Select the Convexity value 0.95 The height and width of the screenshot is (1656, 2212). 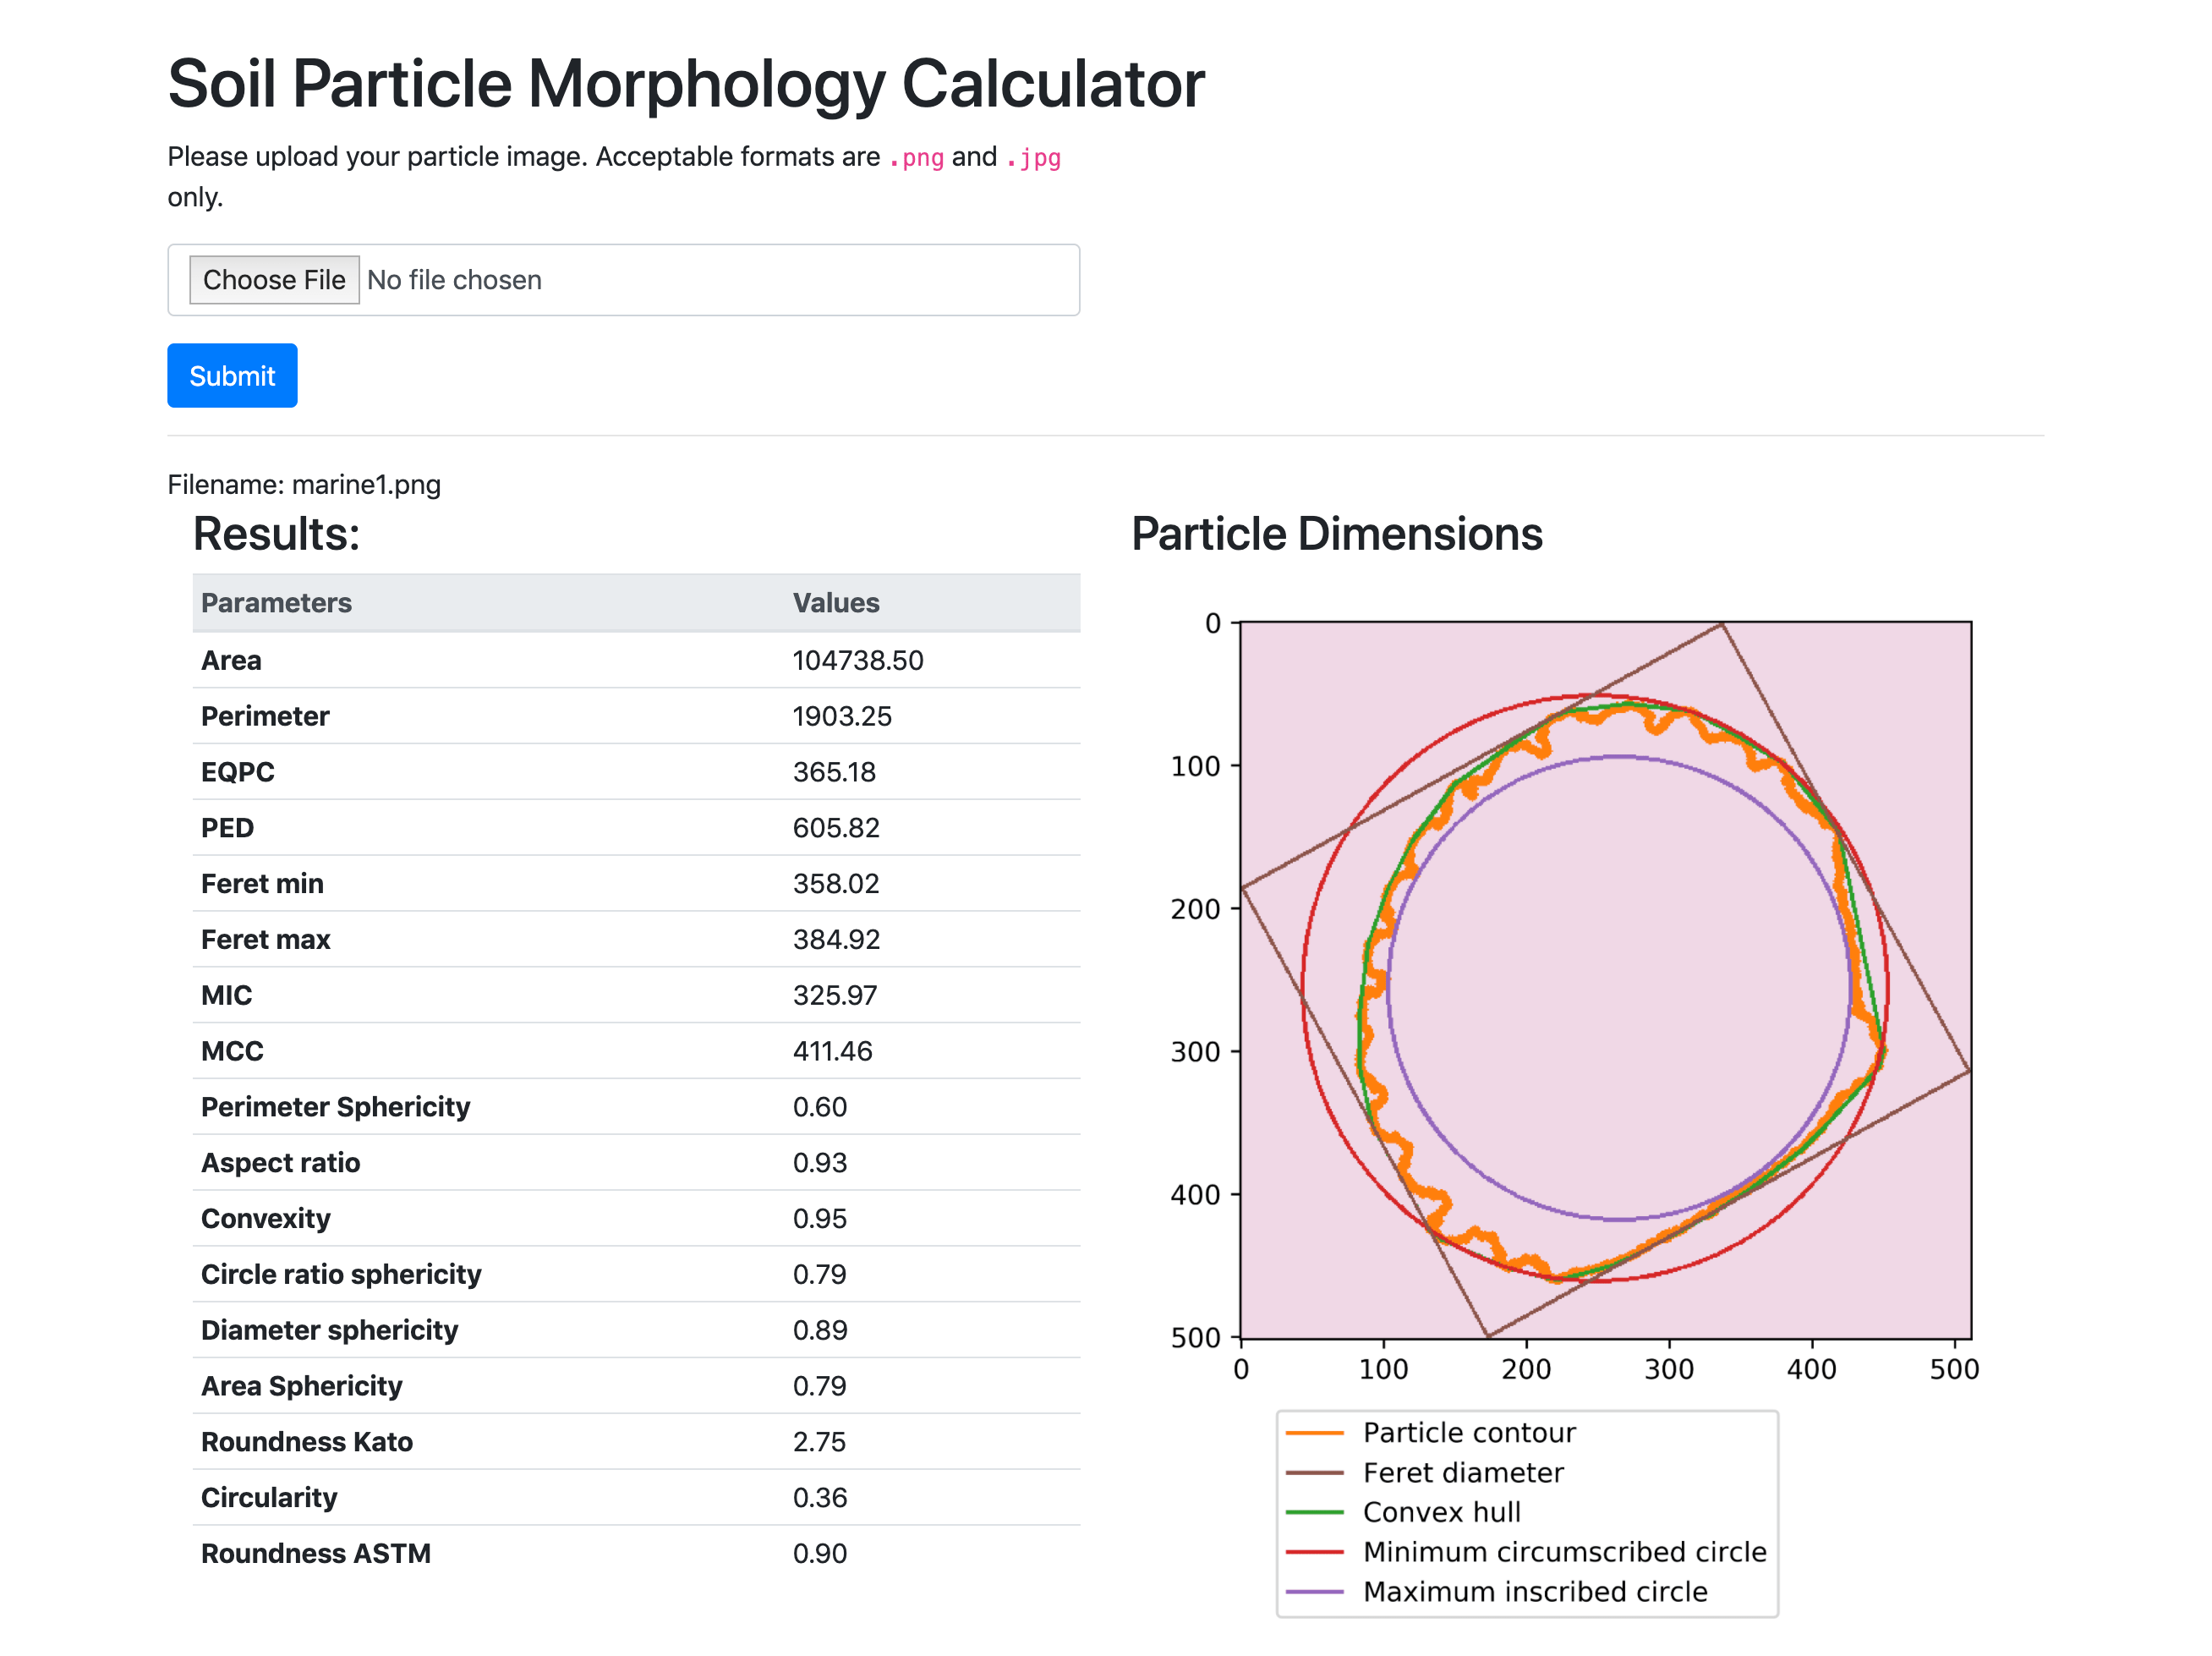click(819, 1220)
